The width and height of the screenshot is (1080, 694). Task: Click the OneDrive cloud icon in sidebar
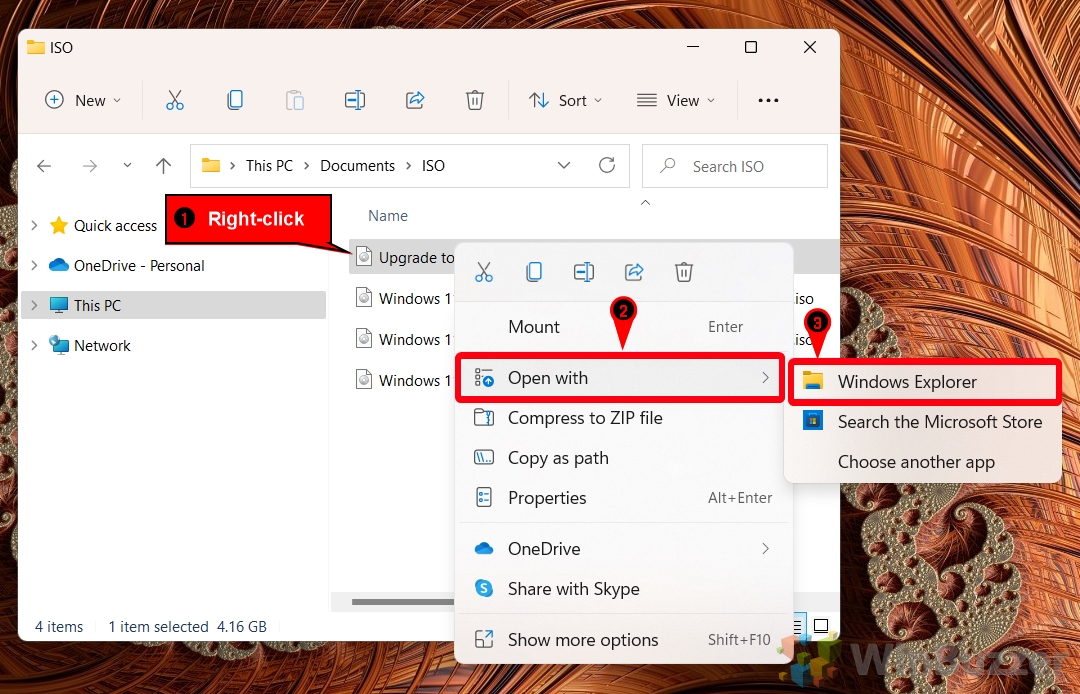[x=59, y=265]
